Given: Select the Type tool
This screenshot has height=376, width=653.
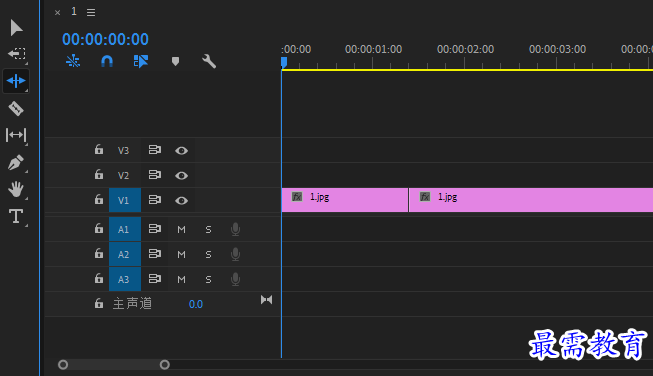Looking at the screenshot, I should coord(16,216).
